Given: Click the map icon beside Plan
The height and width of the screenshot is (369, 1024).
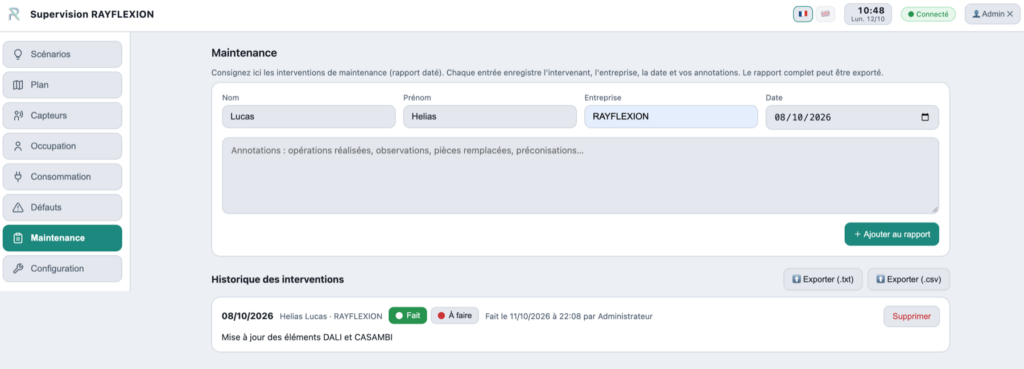Looking at the screenshot, I should click(x=18, y=85).
